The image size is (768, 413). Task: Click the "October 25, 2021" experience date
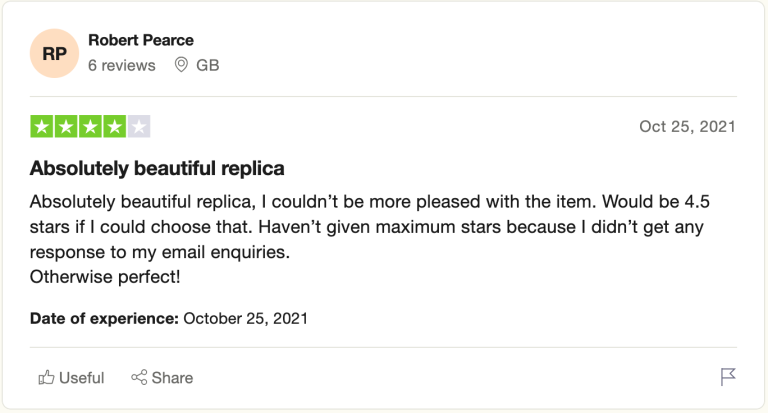pos(245,319)
